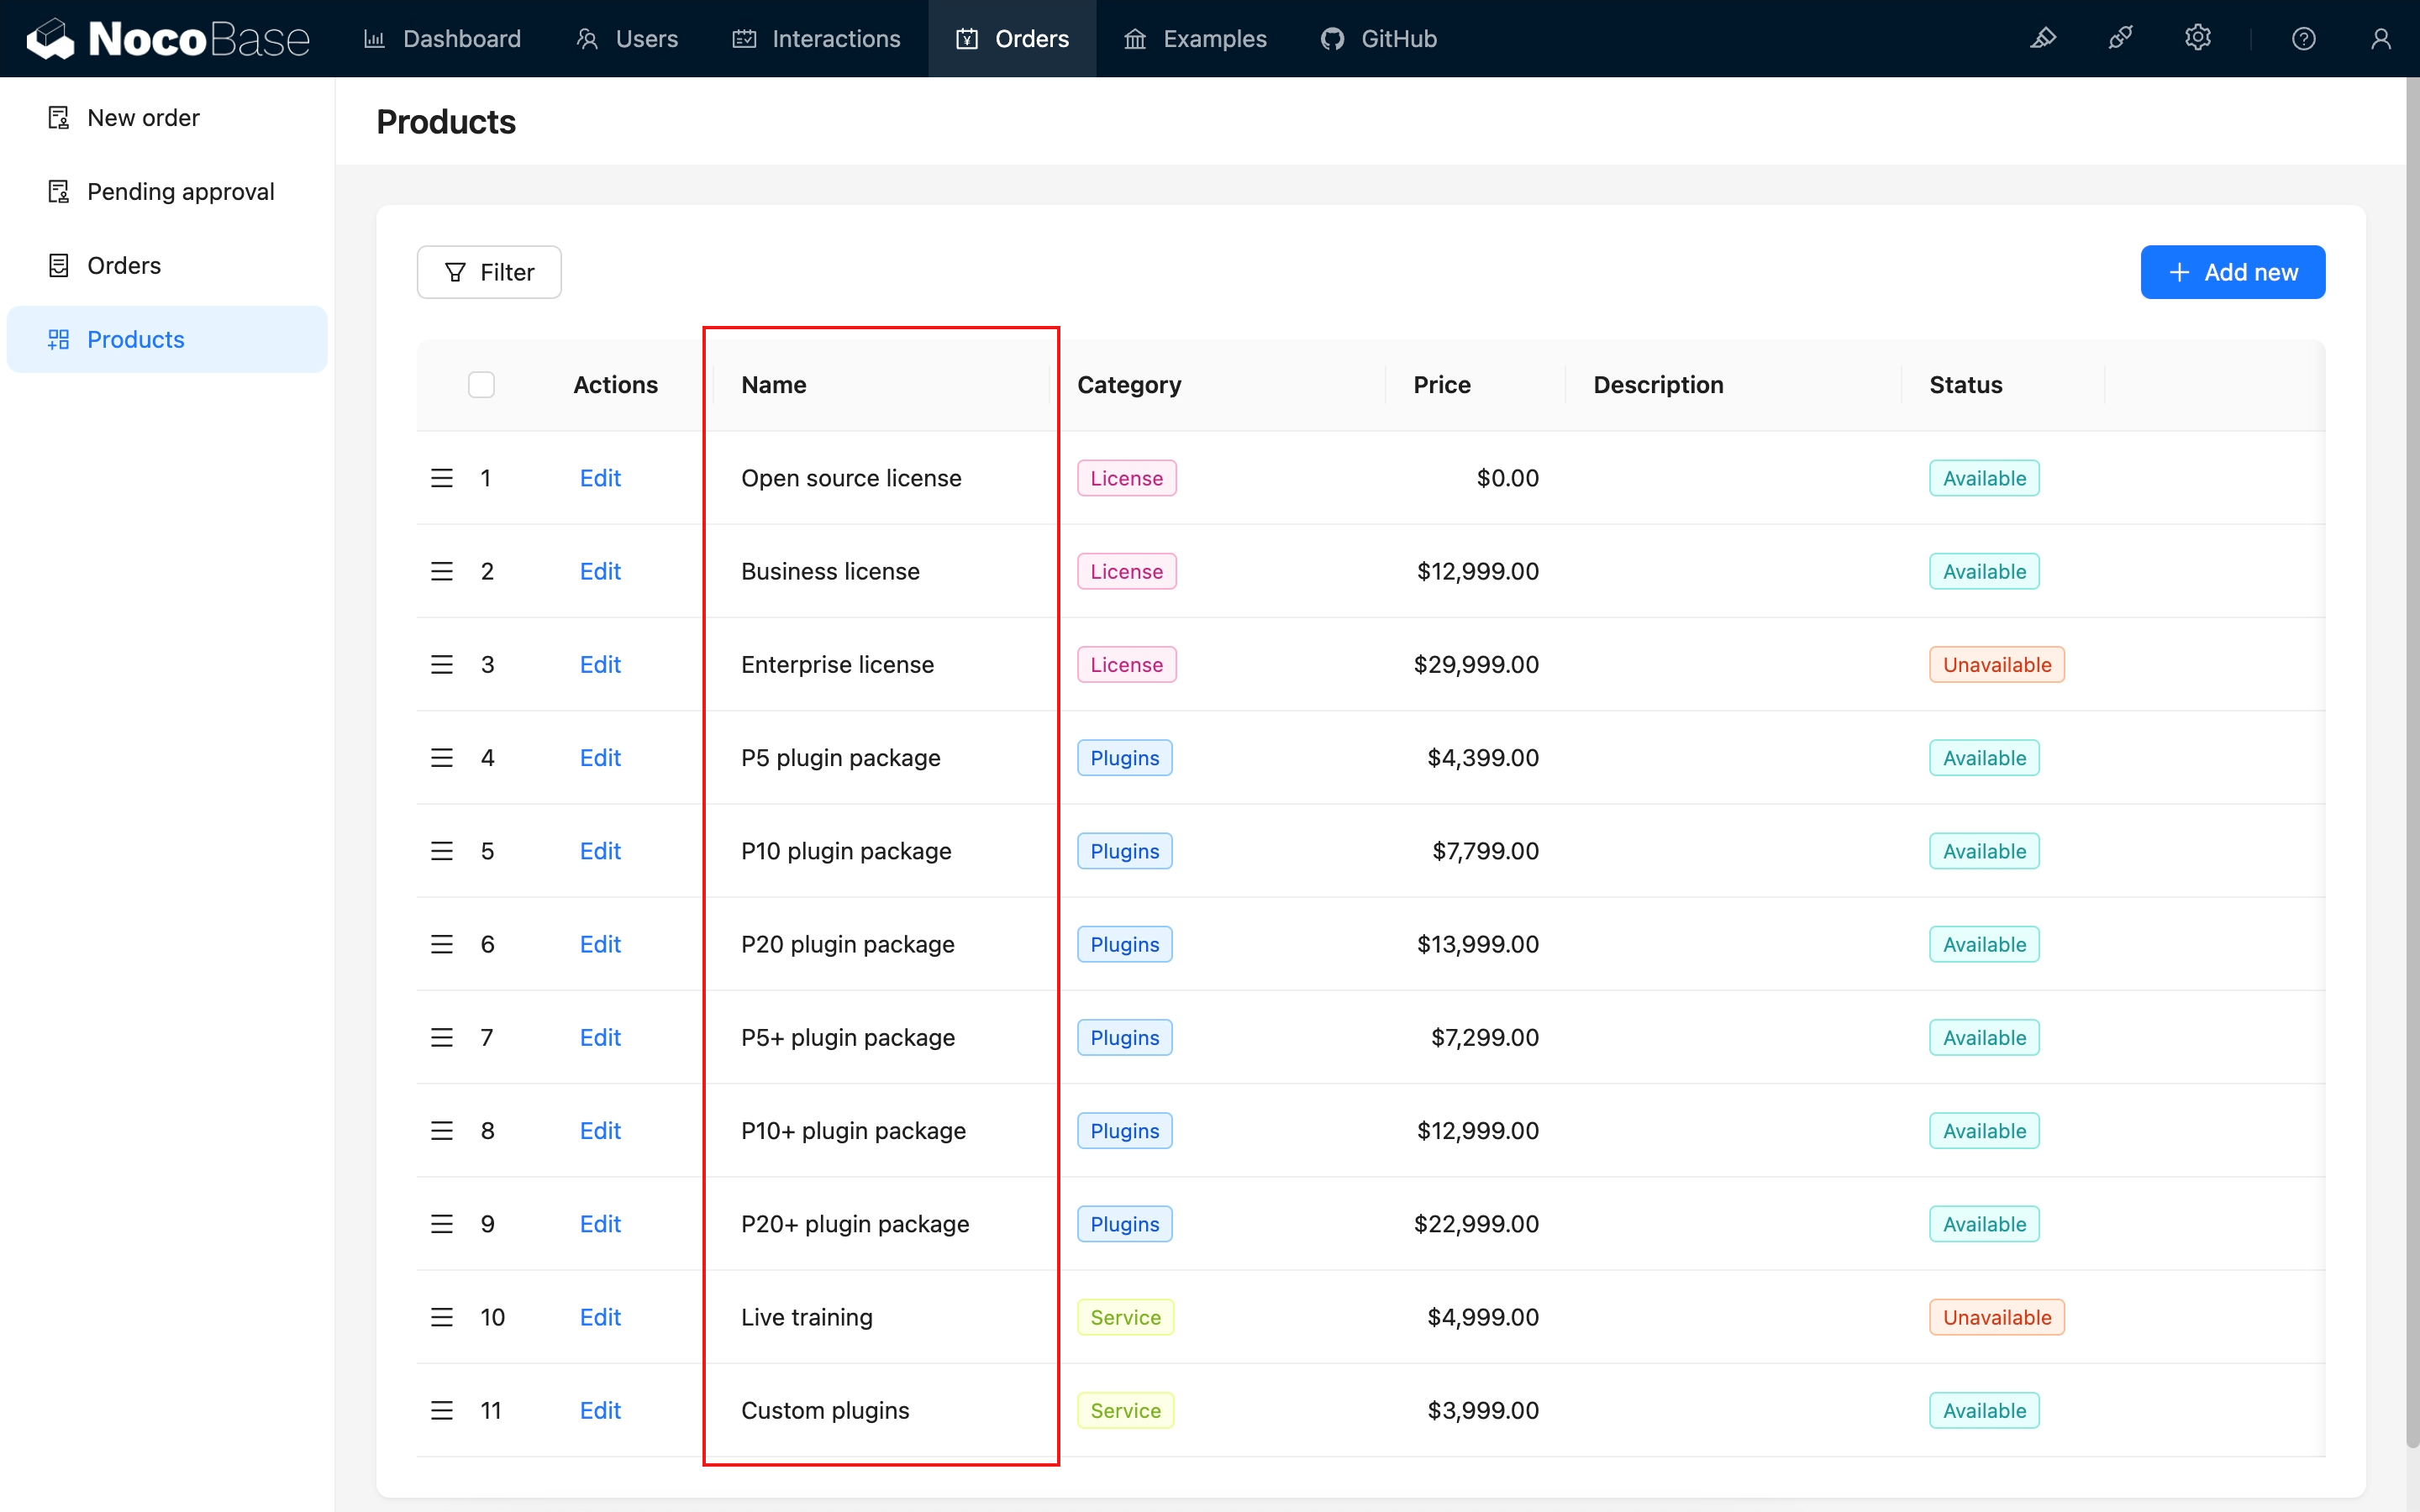The width and height of the screenshot is (2420, 1512).
Task: Open New order in sidebar
Action: tap(143, 117)
